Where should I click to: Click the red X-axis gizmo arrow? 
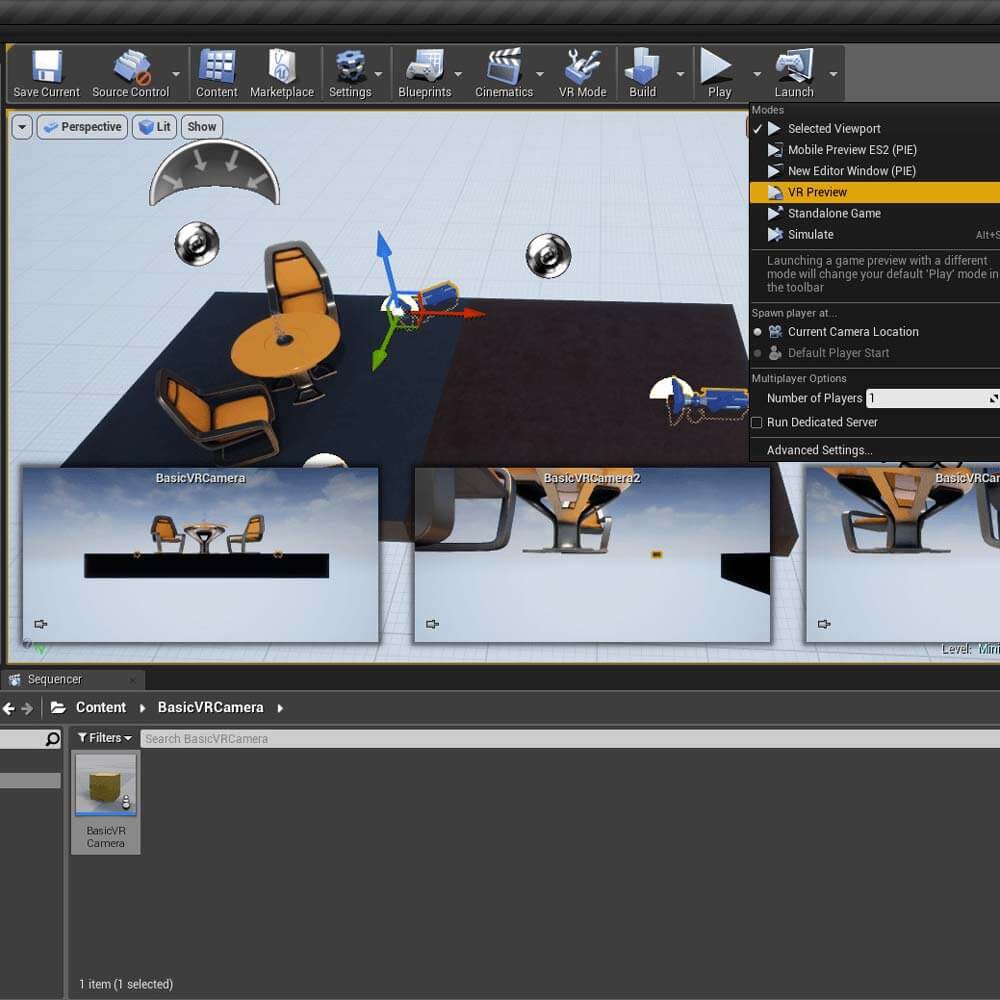point(473,313)
